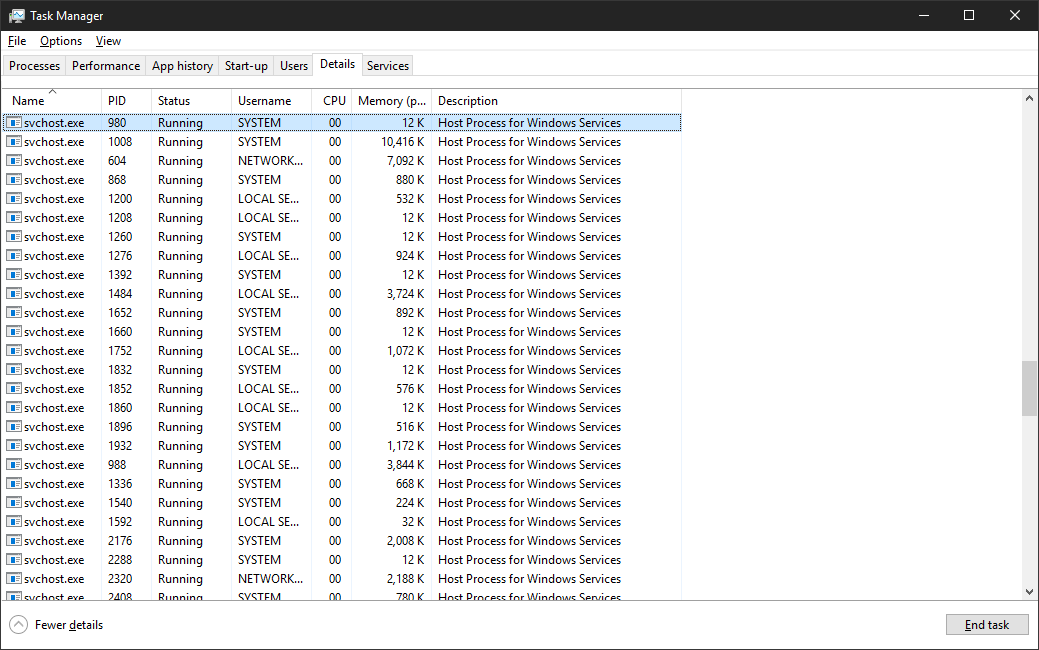Sort by the PID column header
The image size is (1039, 650).
(127, 101)
